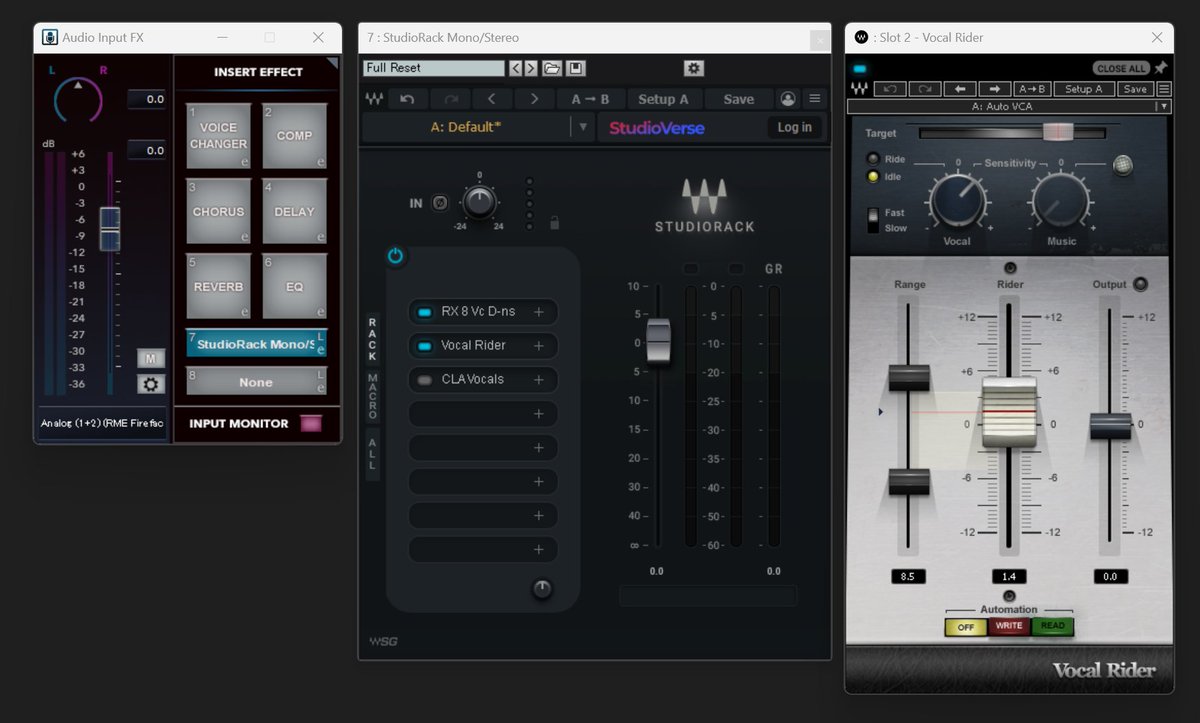Open the StudioRack window gear settings
The width and height of the screenshot is (1200, 723).
tap(694, 68)
